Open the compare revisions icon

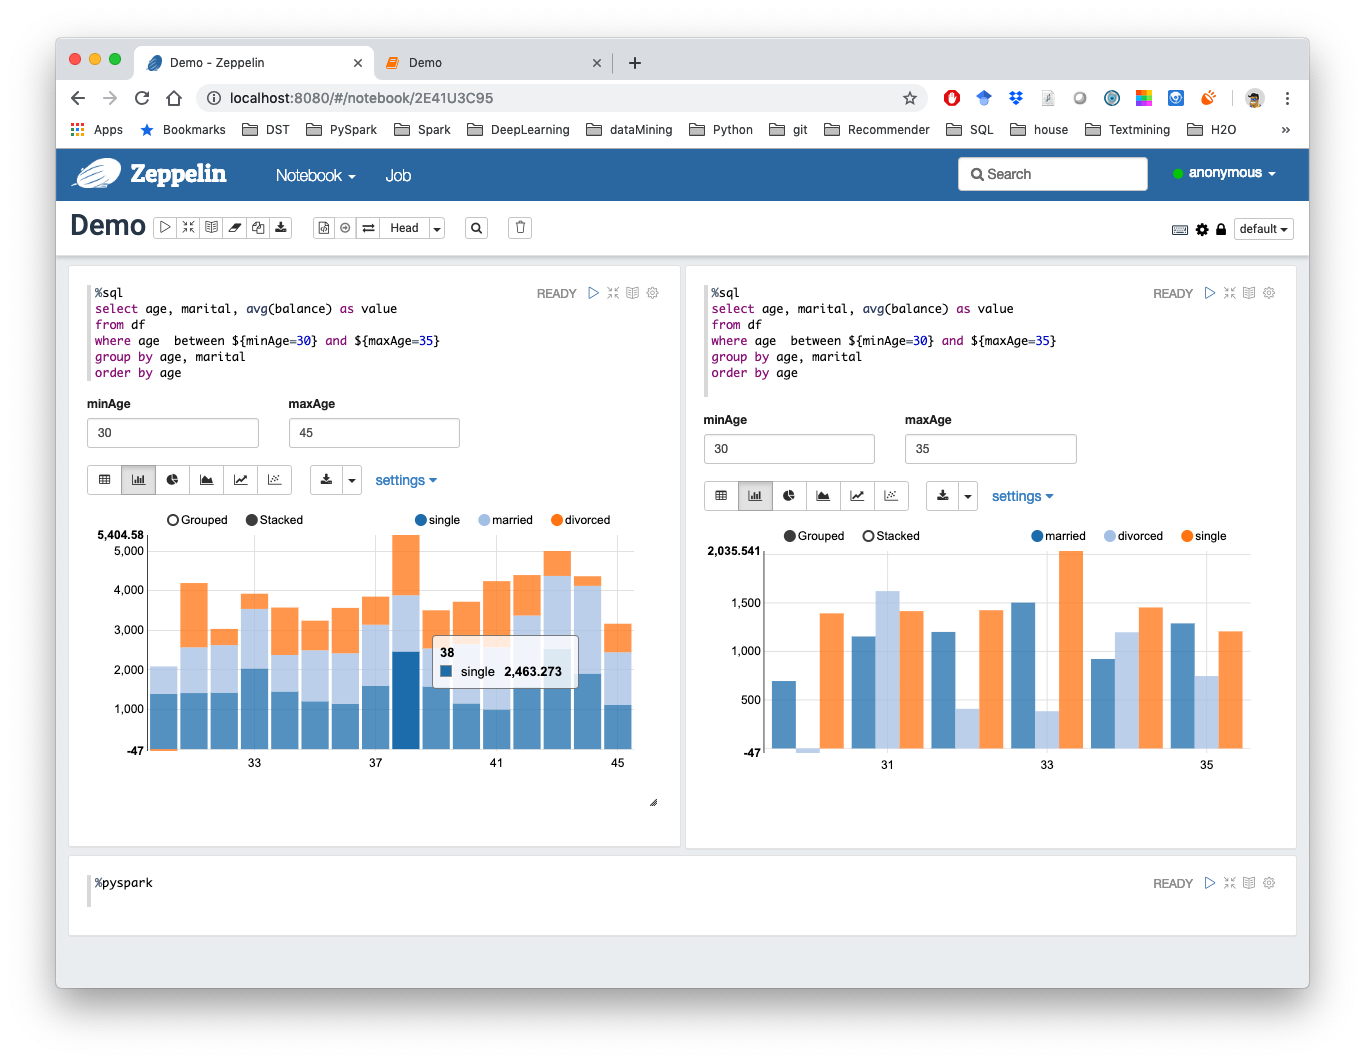click(368, 228)
